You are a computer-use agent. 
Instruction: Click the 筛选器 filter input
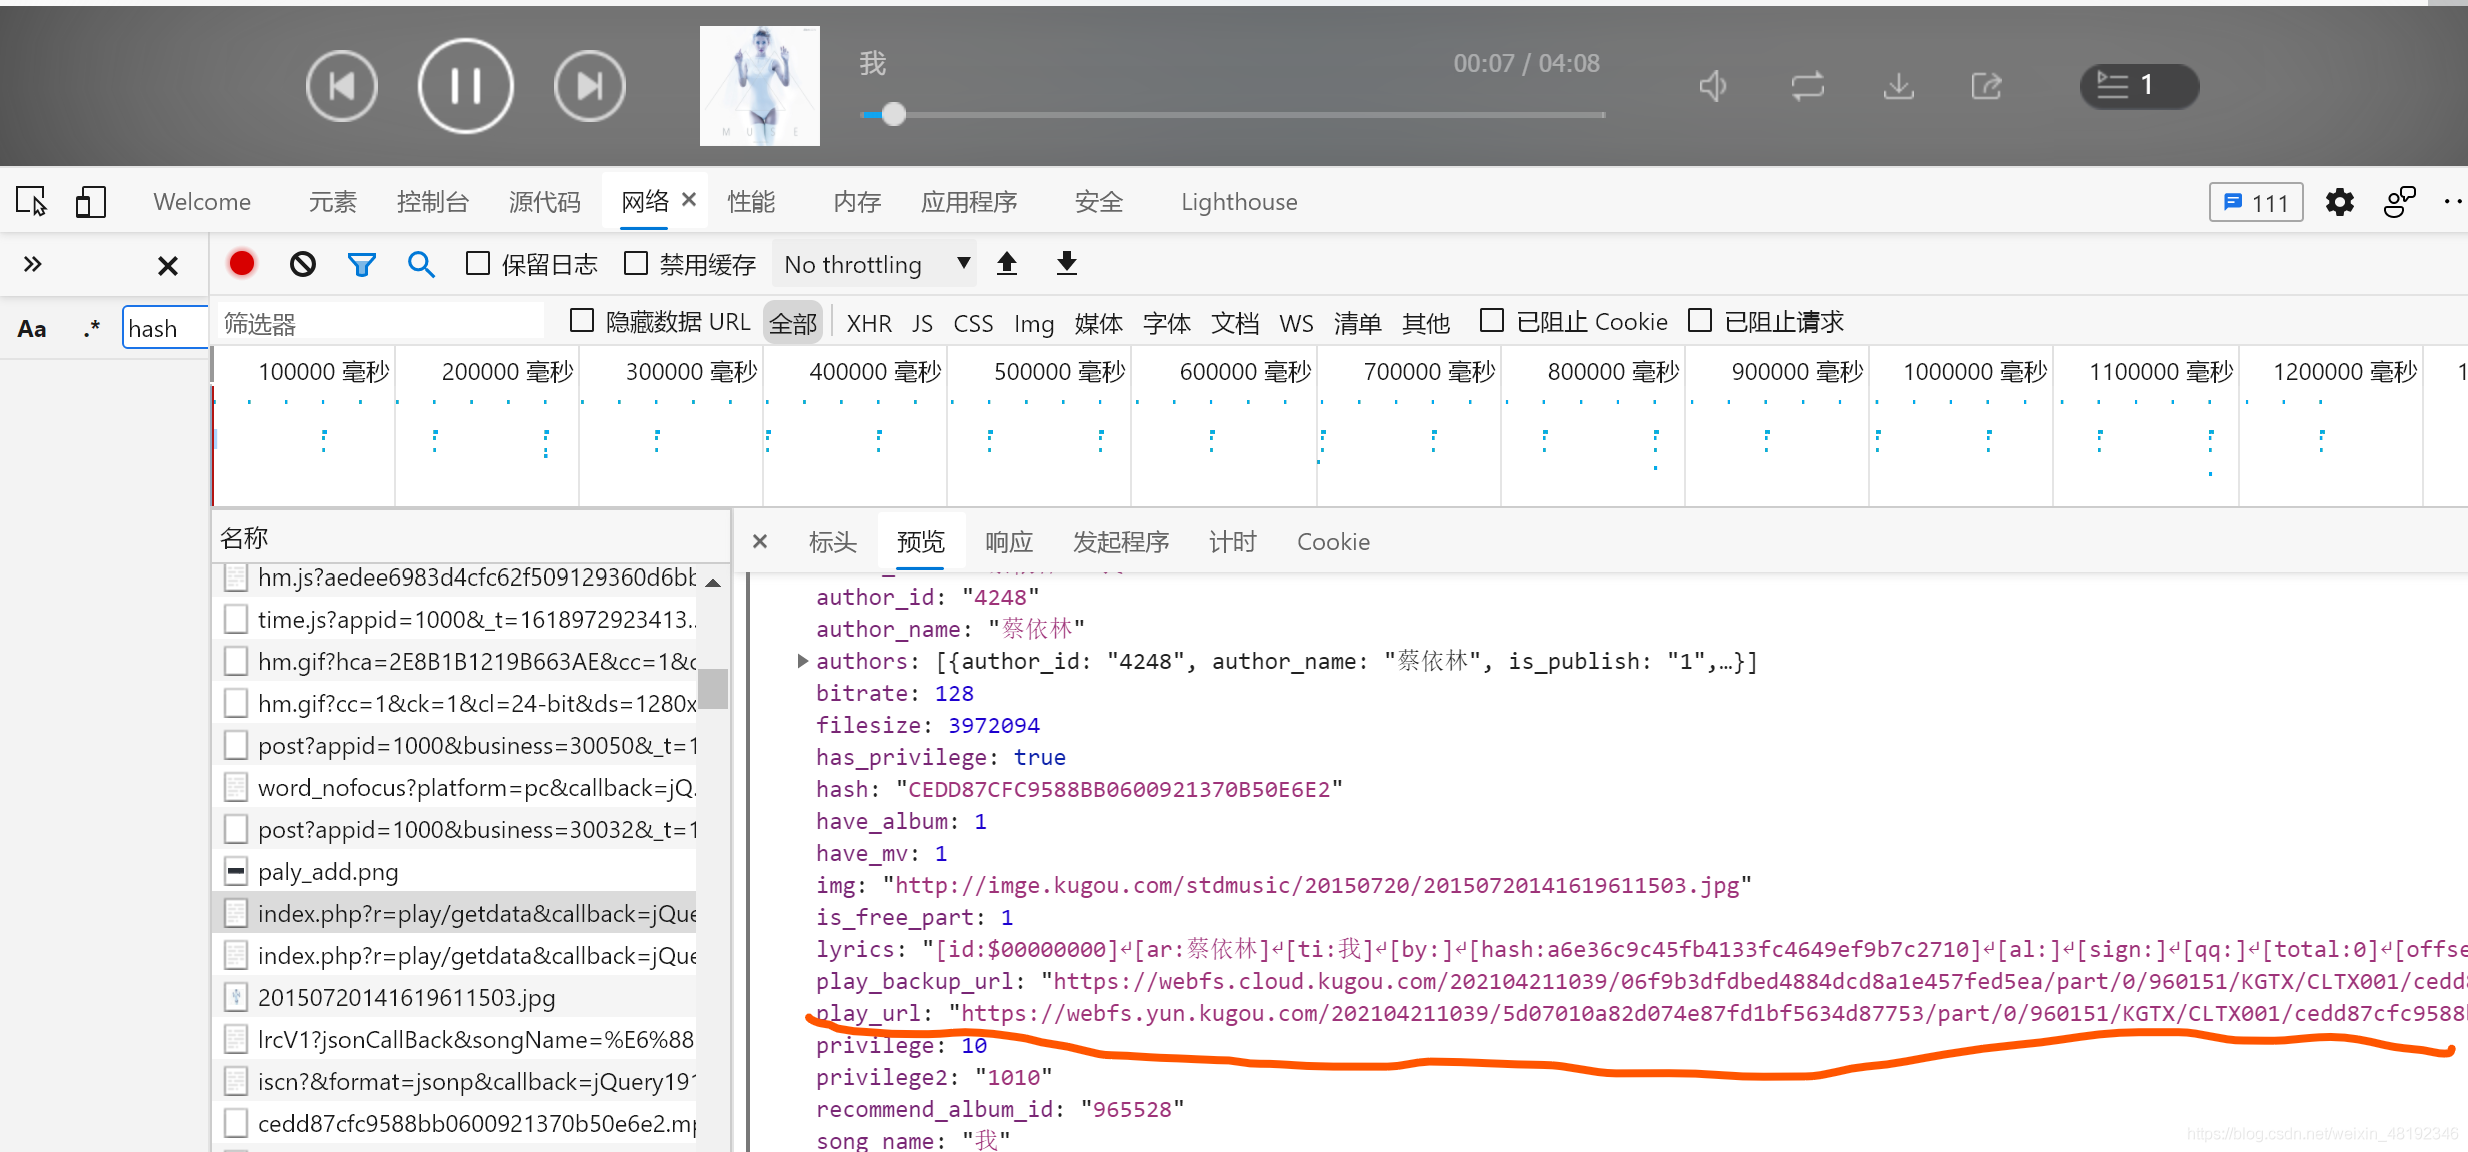pyautogui.click(x=380, y=324)
